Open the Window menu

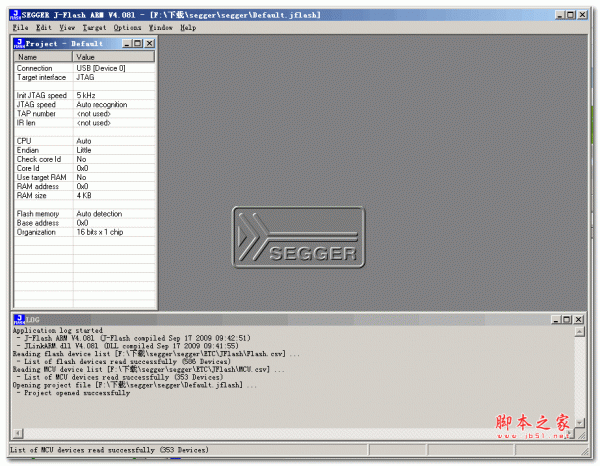click(x=161, y=28)
